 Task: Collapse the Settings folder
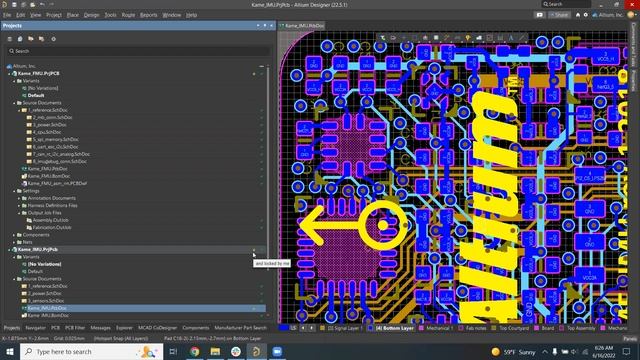[14, 191]
